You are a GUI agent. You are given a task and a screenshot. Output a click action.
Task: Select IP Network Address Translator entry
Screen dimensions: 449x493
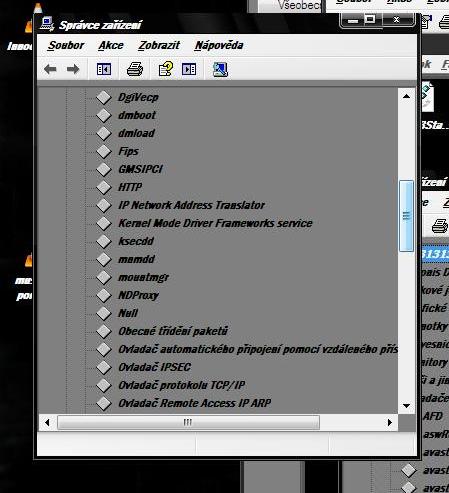coord(192,205)
